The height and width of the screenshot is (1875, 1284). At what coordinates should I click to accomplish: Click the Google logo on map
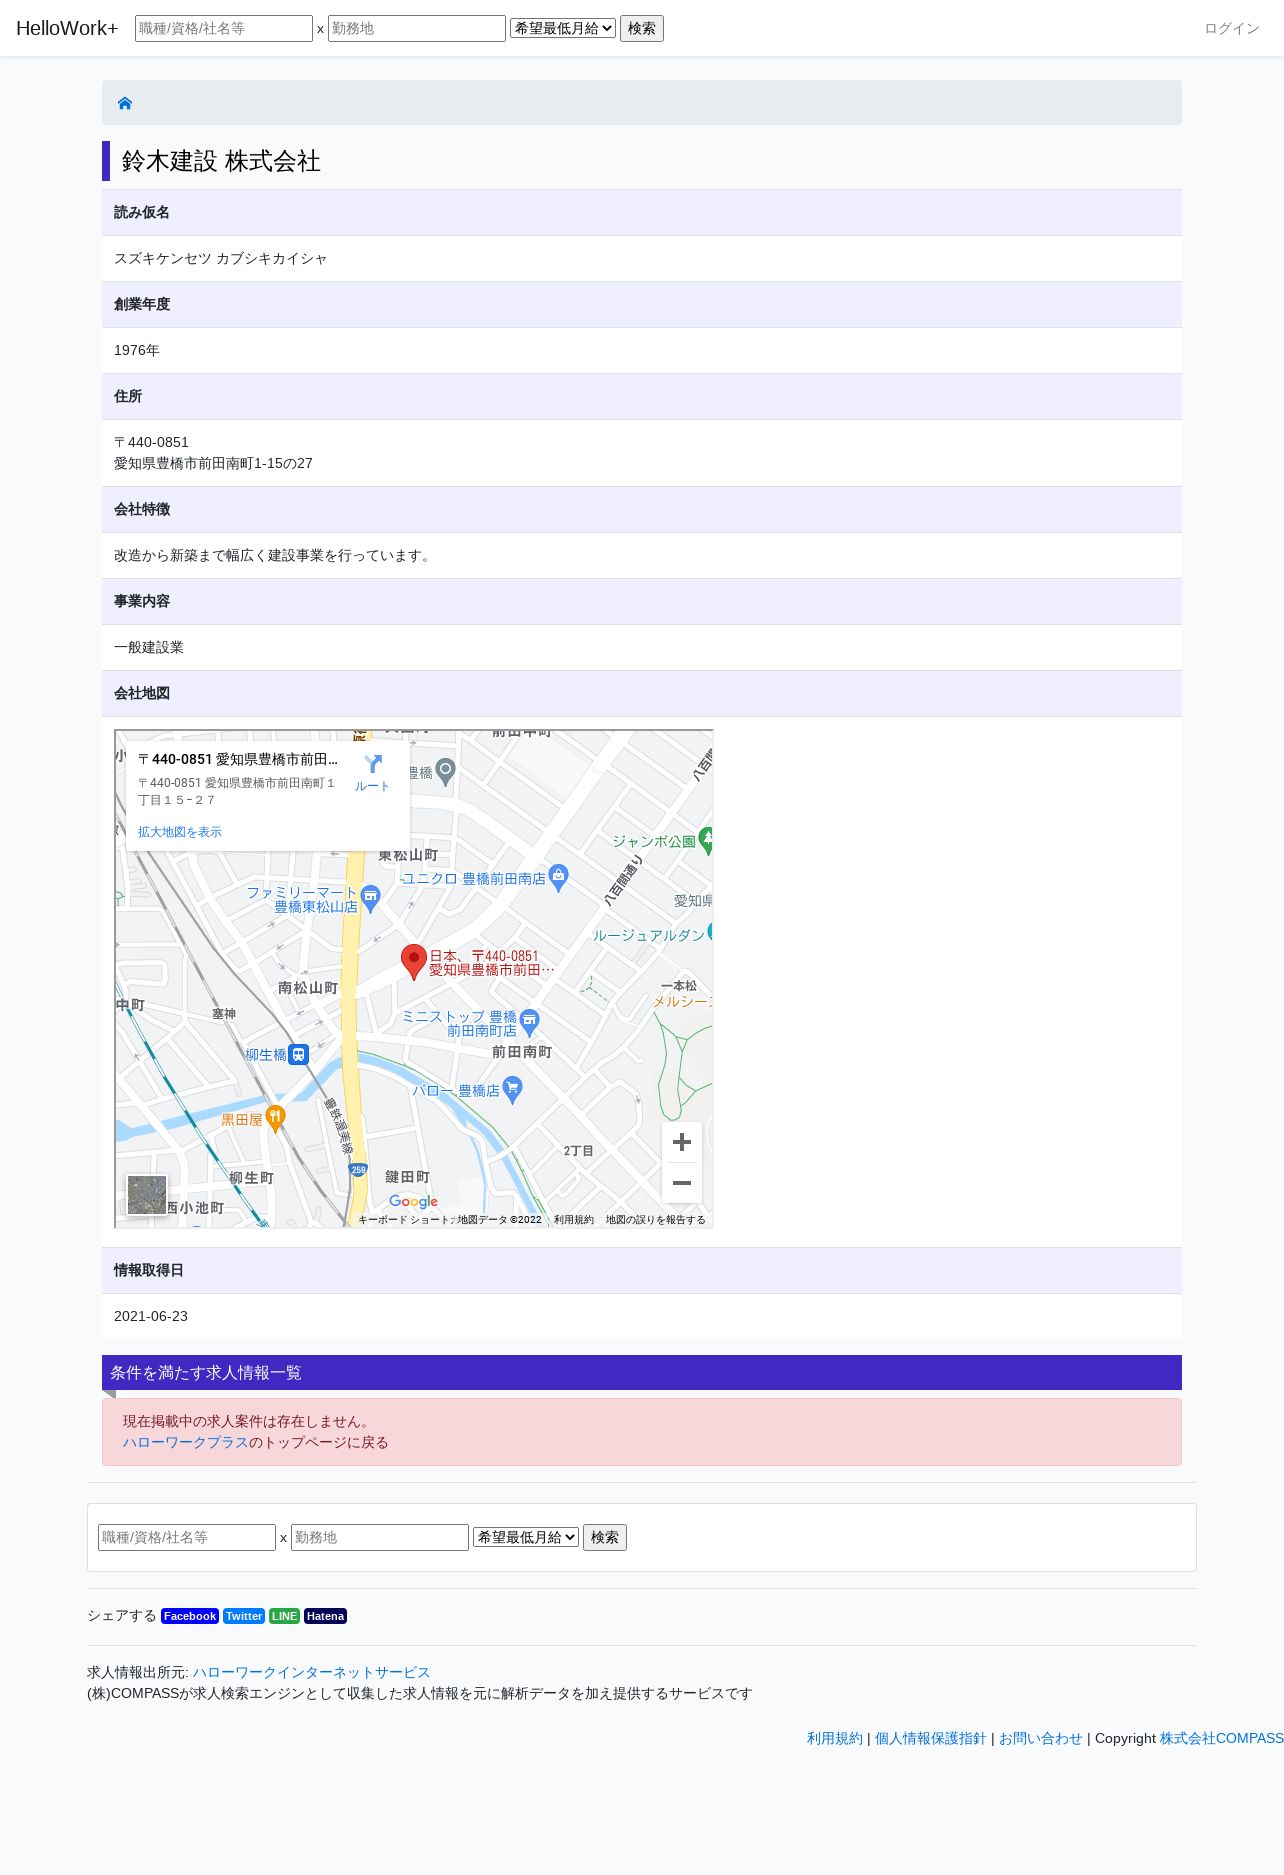[x=414, y=1201]
